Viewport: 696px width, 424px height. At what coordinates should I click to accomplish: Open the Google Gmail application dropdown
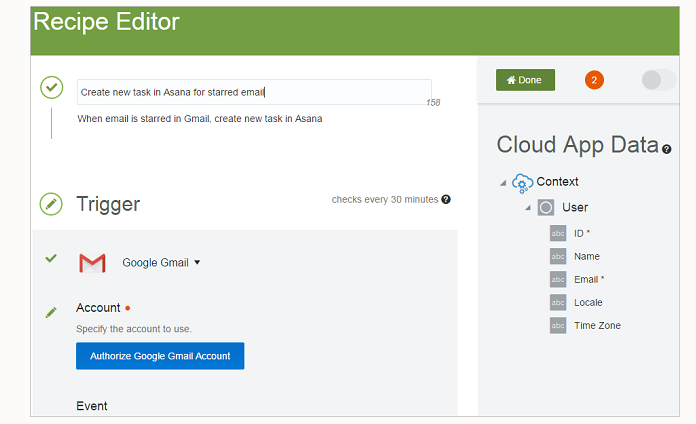tap(197, 263)
